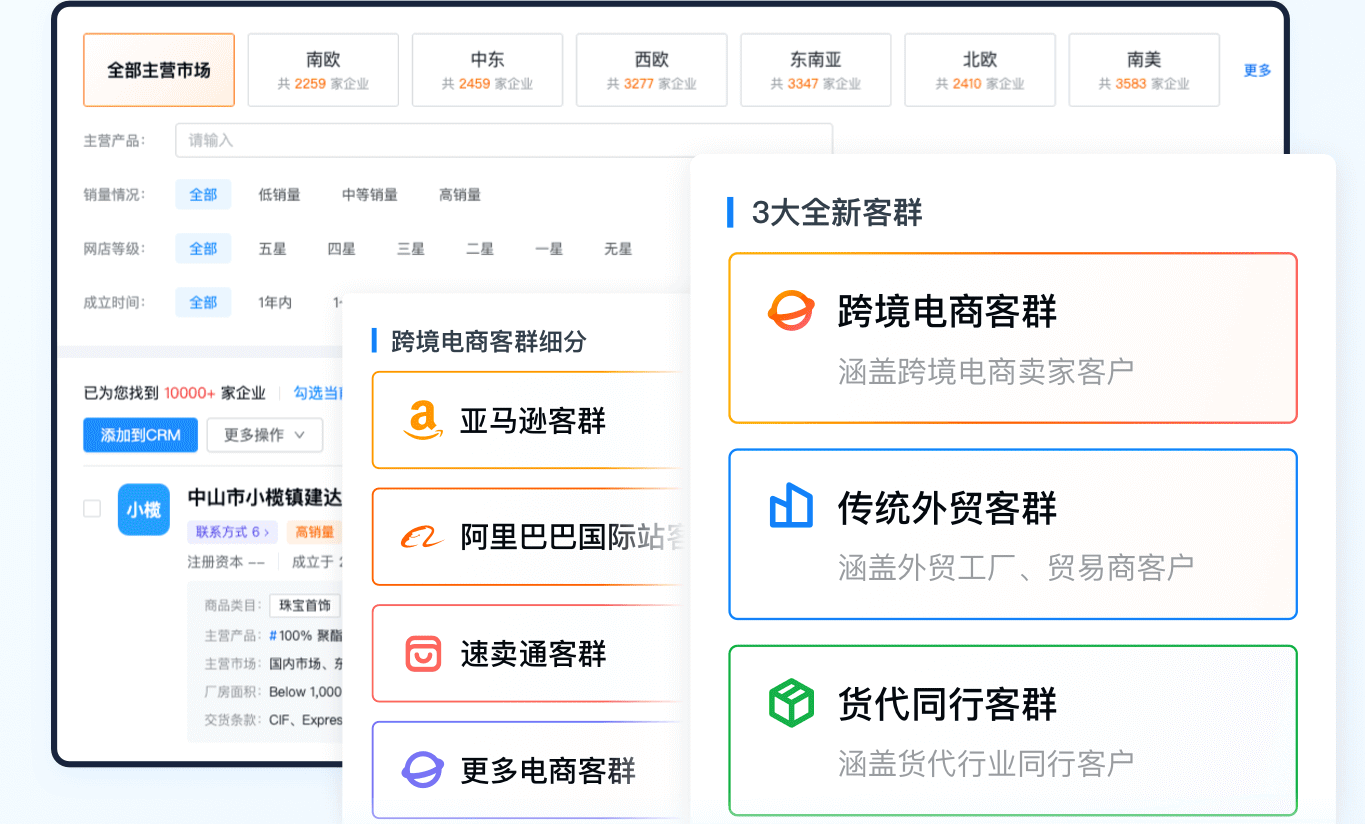Expand more markets via 更多 link
1365x824 pixels.
[1257, 70]
